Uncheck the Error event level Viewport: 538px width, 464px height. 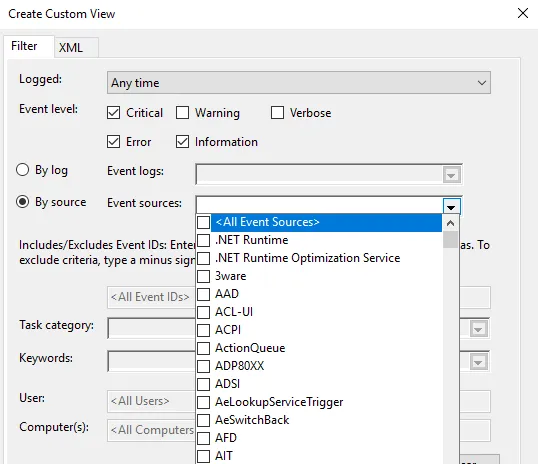(113, 142)
